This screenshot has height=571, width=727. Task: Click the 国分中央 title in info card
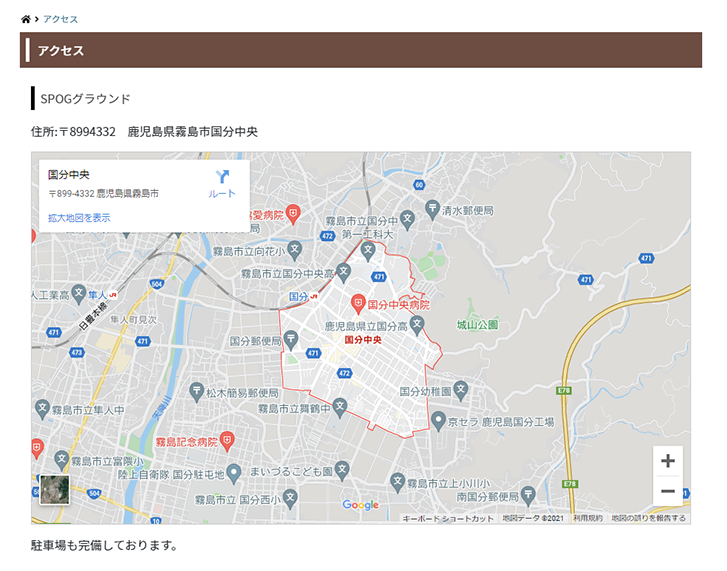point(69,175)
